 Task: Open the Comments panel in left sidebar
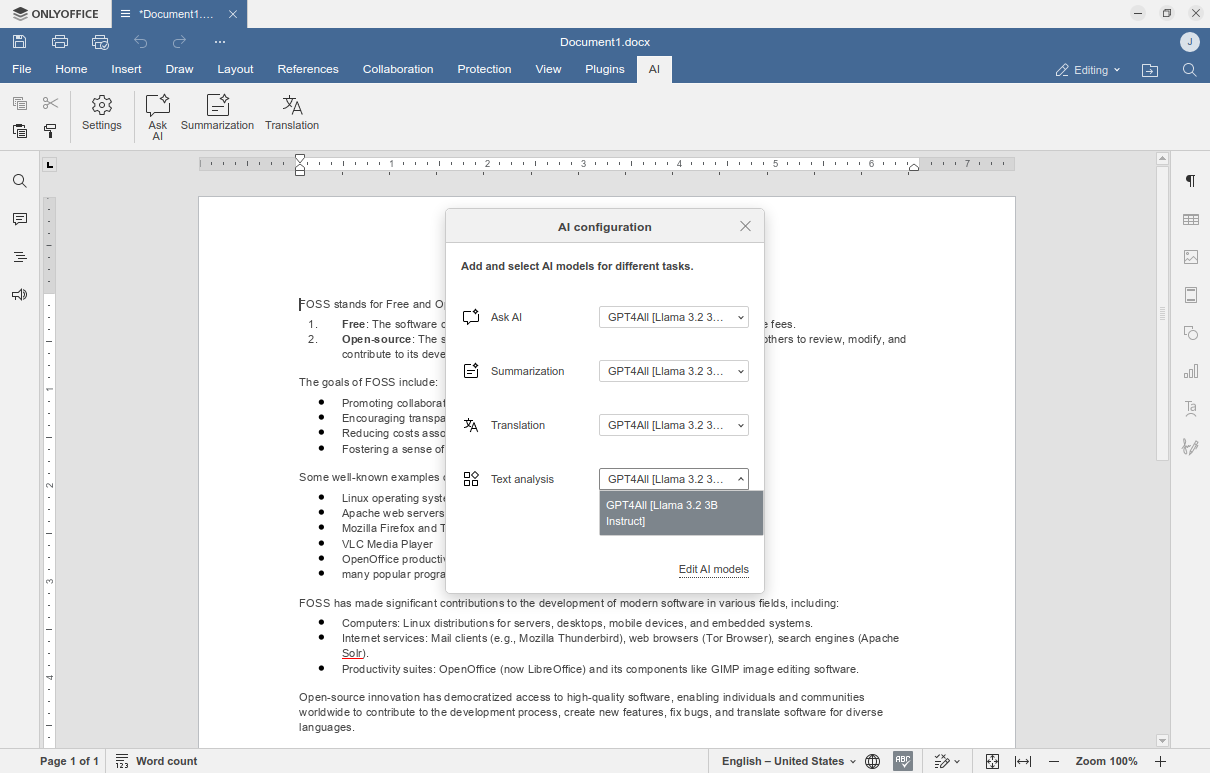(x=20, y=219)
